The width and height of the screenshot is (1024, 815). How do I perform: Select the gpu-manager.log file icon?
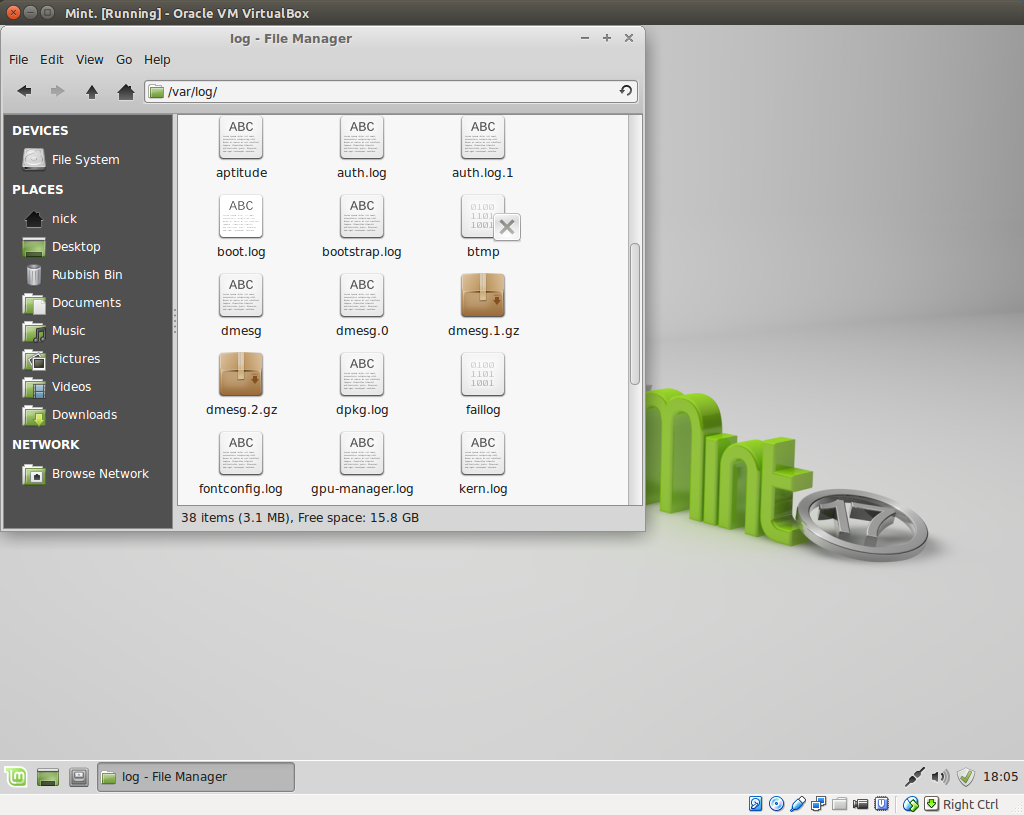362,453
